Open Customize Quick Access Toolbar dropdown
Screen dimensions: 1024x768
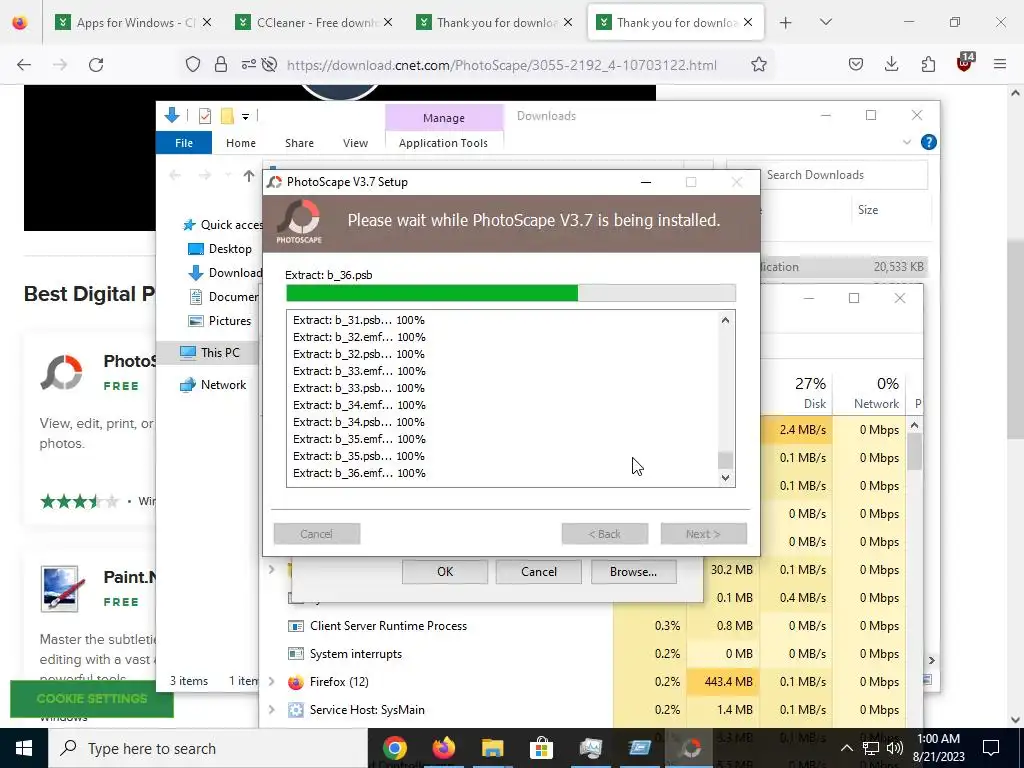coord(246,117)
